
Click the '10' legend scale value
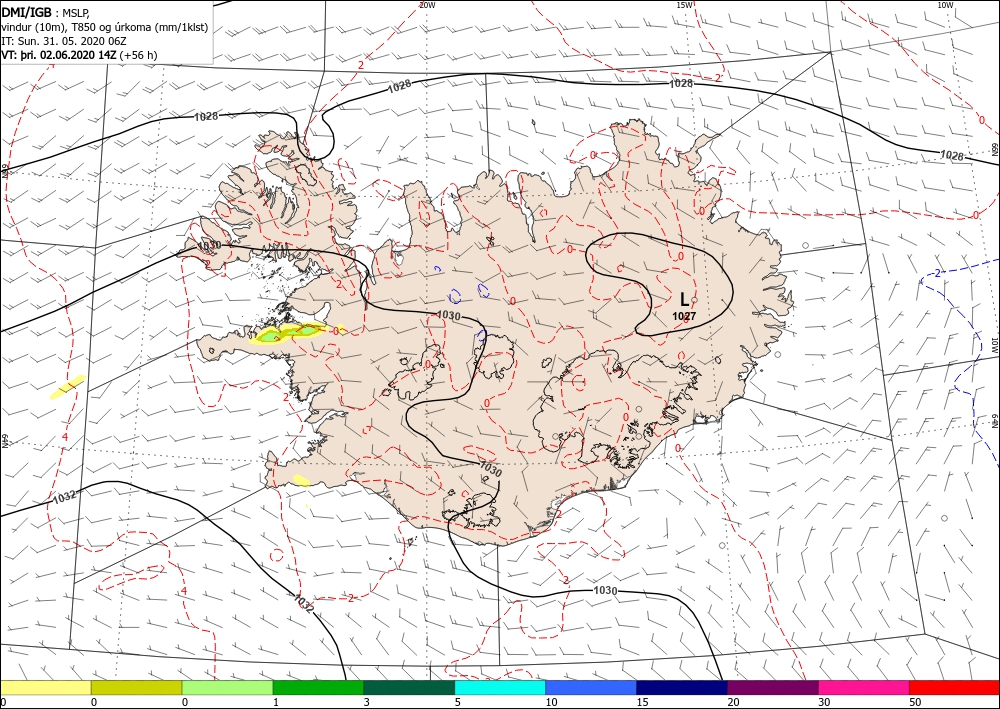(x=551, y=702)
